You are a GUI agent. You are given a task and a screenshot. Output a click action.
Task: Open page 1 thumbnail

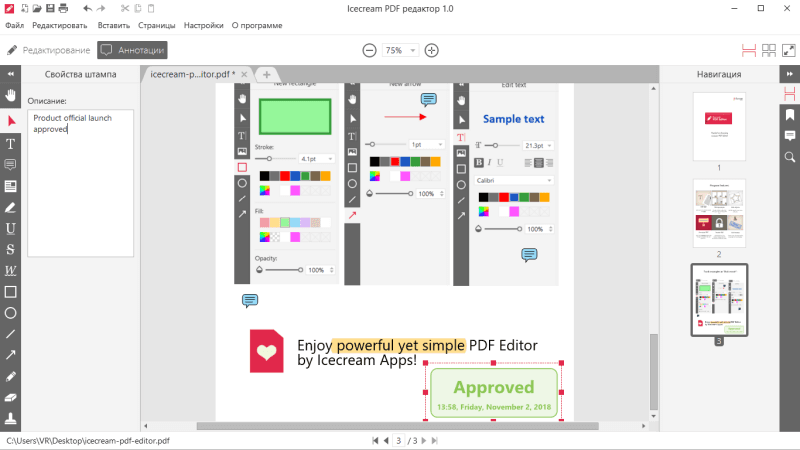pos(719,127)
